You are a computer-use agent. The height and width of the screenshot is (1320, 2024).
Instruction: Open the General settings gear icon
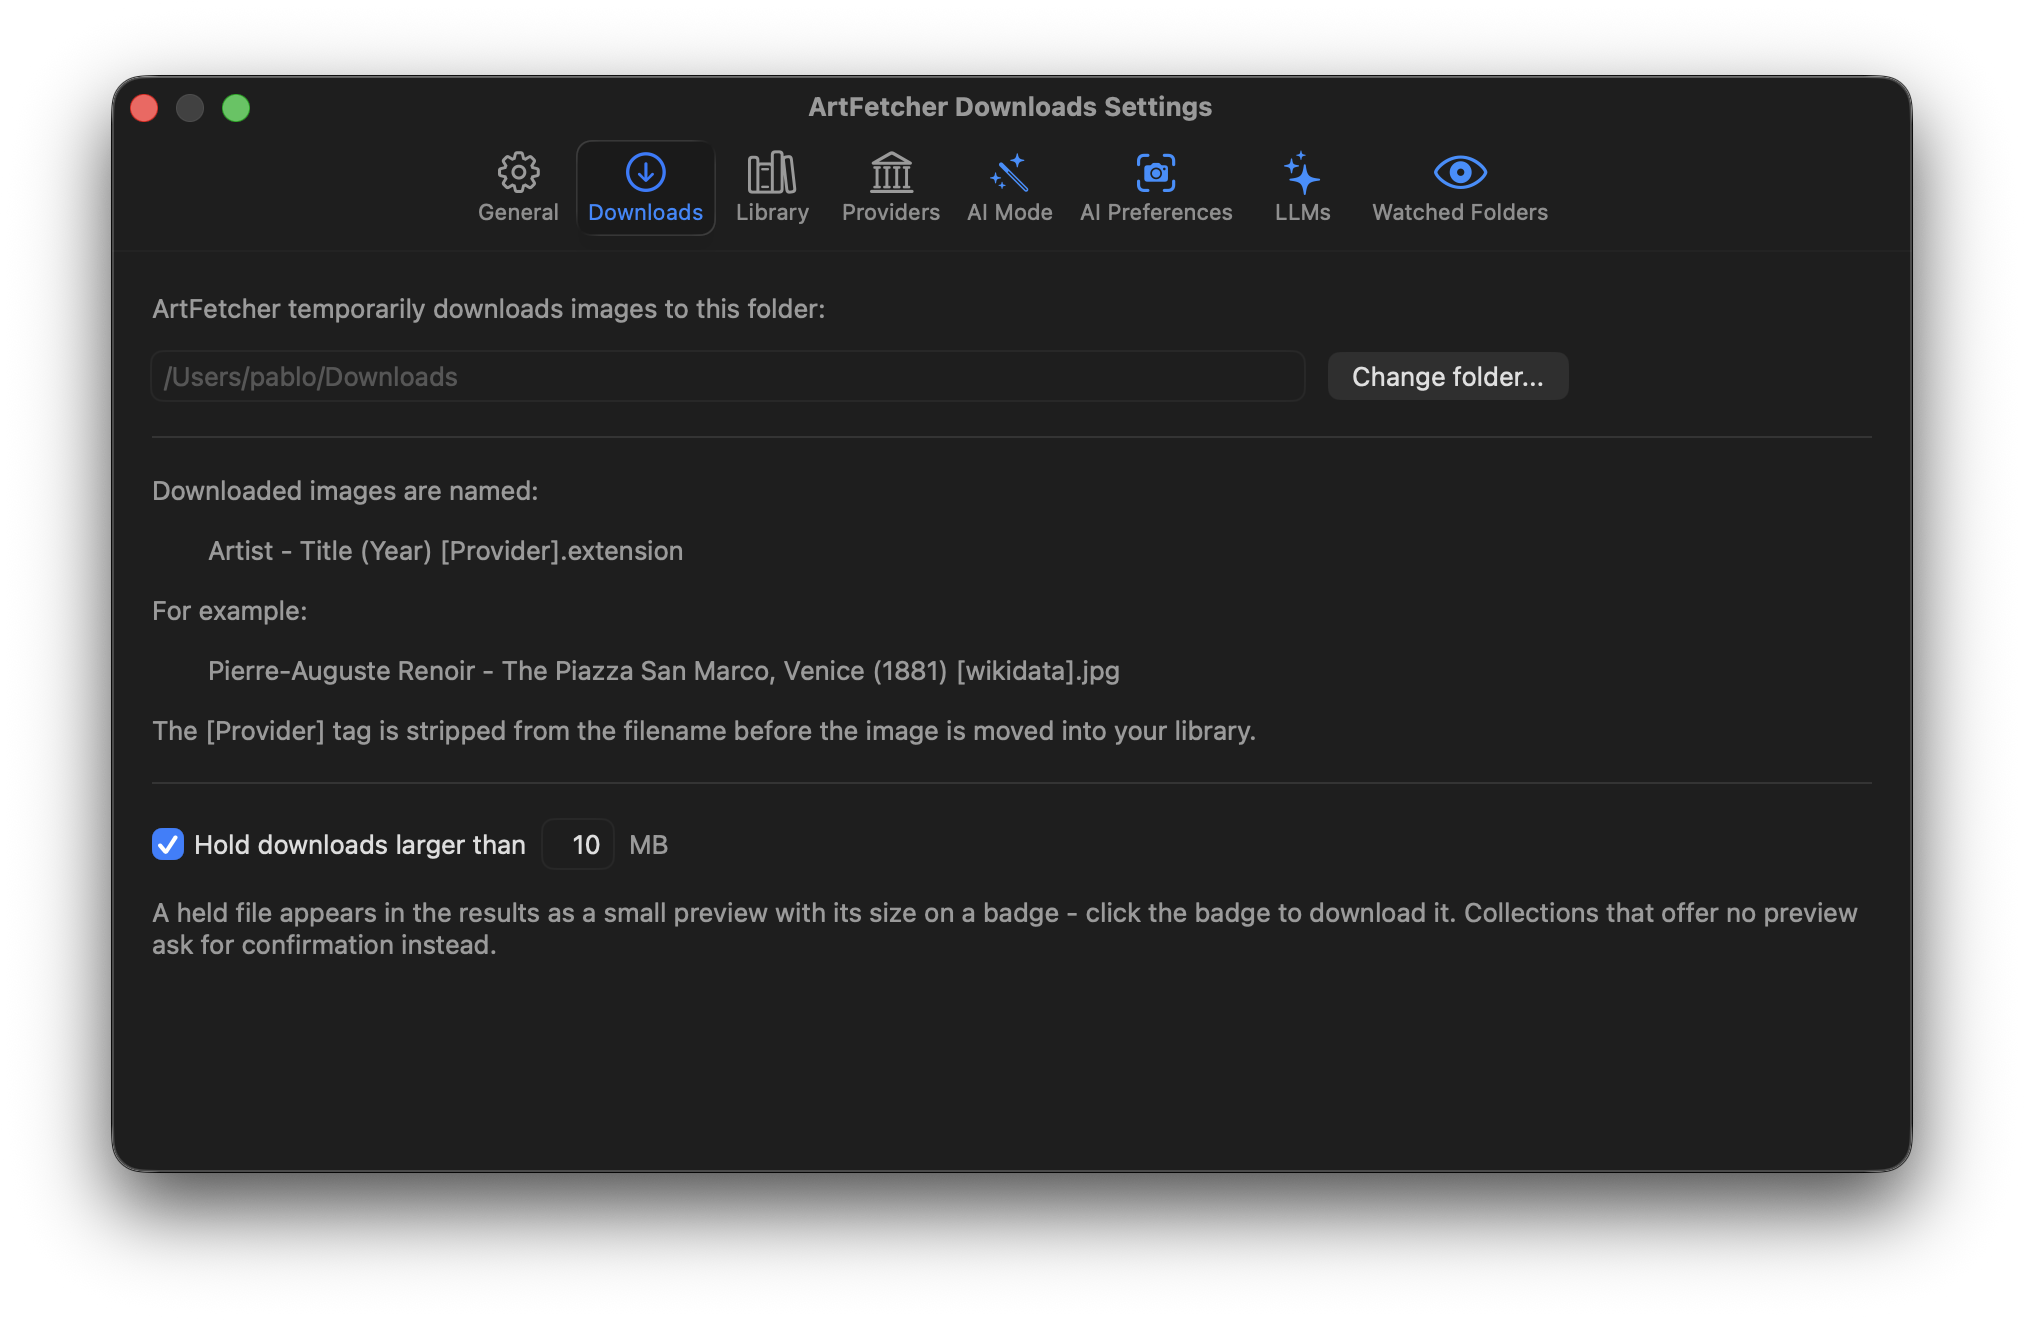[518, 173]
